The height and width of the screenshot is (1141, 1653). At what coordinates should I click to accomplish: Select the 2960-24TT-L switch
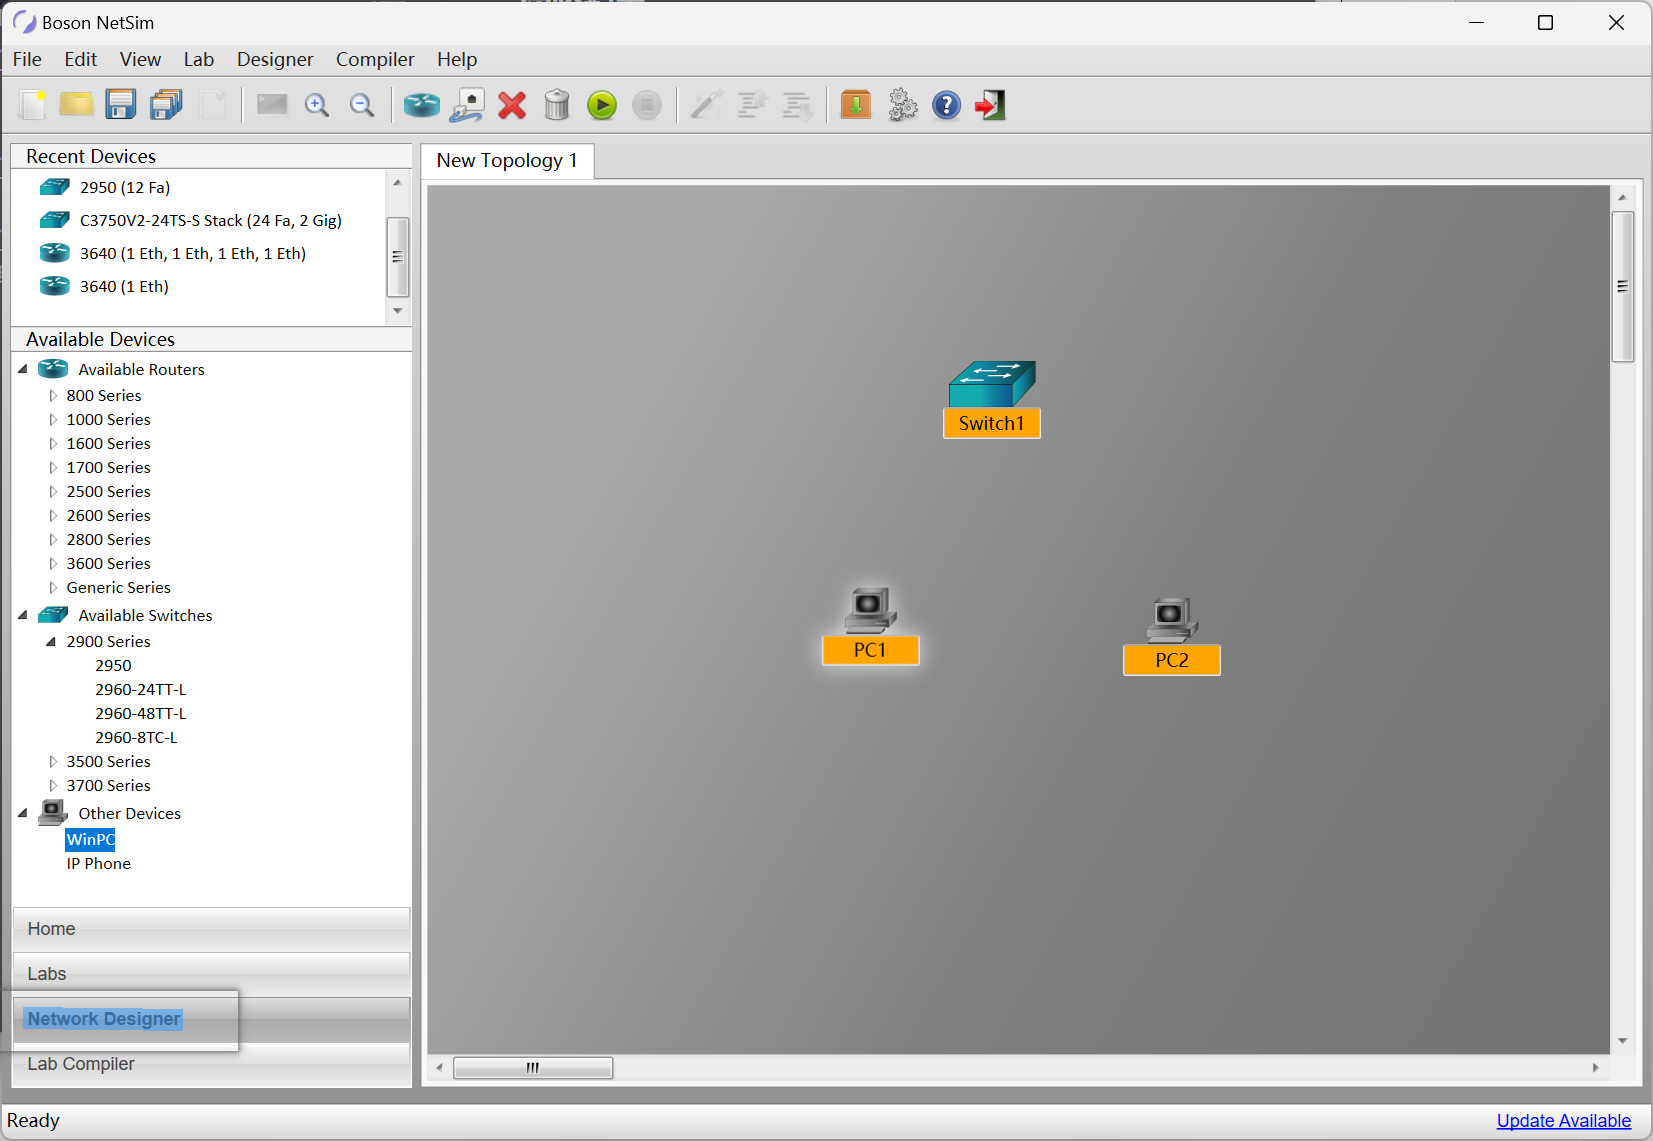click(x=141, y=690)
